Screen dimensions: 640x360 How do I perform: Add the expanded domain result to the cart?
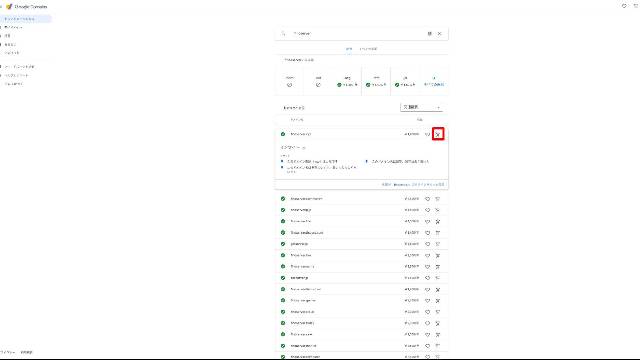click(438, 134)
